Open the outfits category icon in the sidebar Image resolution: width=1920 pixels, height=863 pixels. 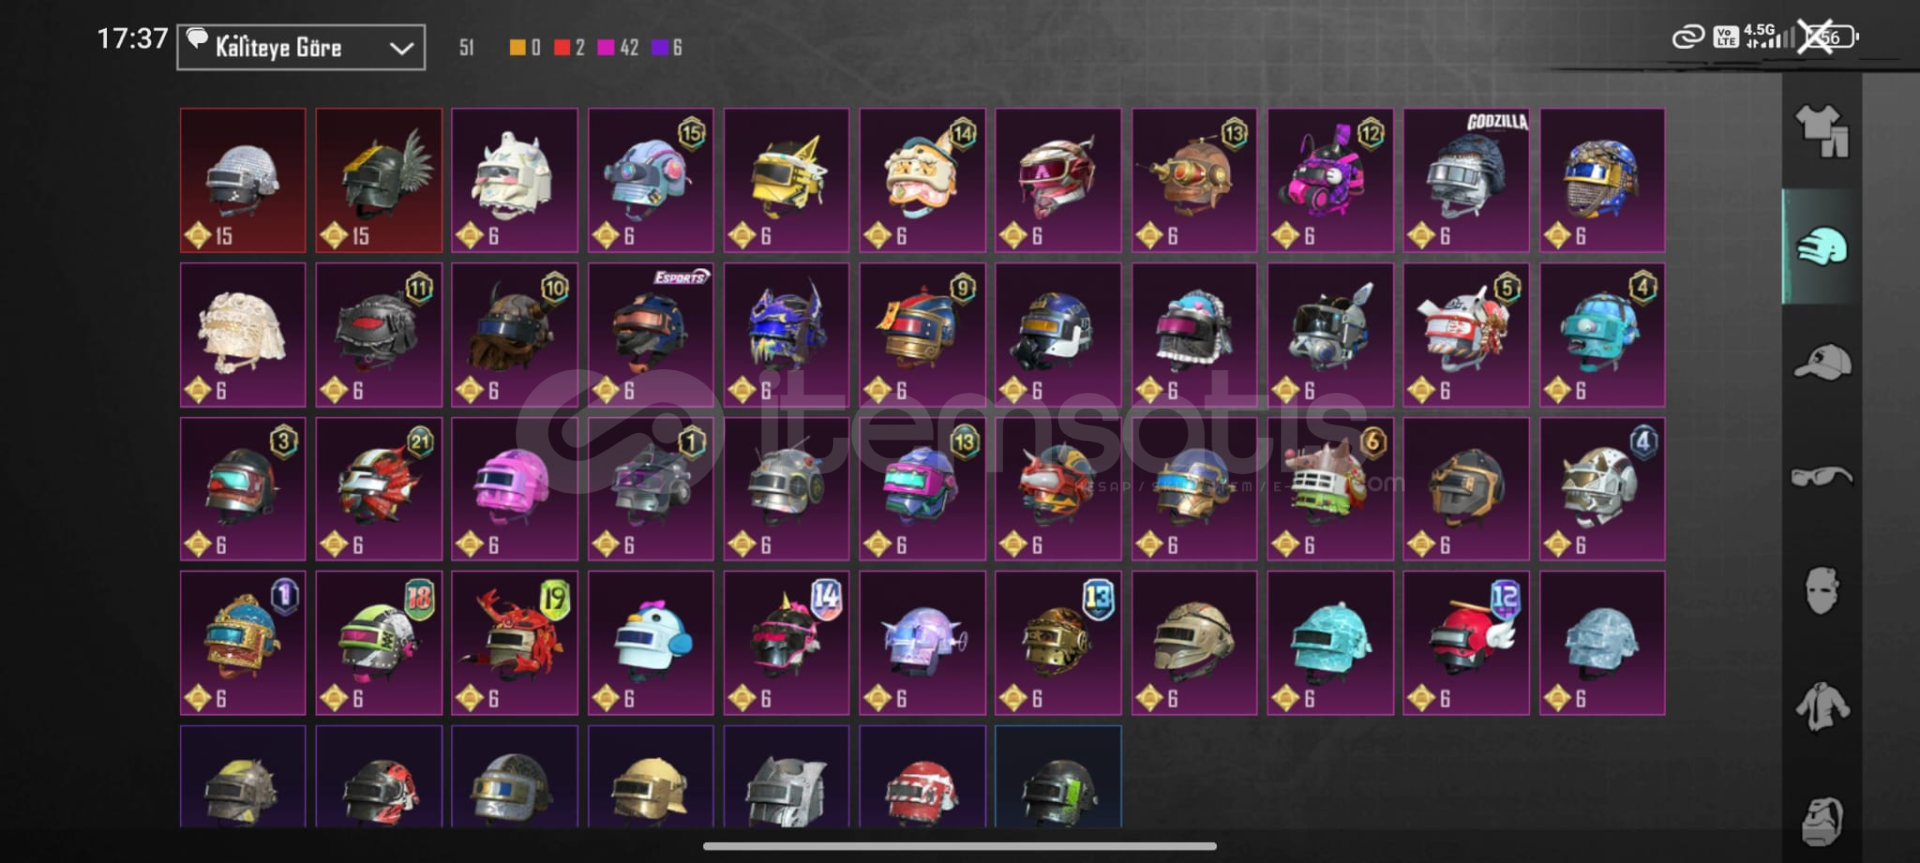1822,131
